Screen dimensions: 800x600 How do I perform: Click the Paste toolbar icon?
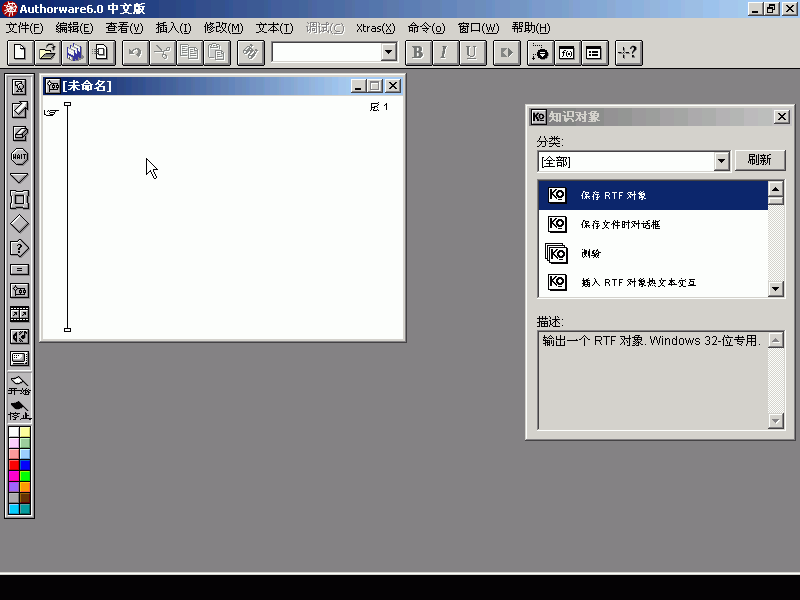point(216,53)
